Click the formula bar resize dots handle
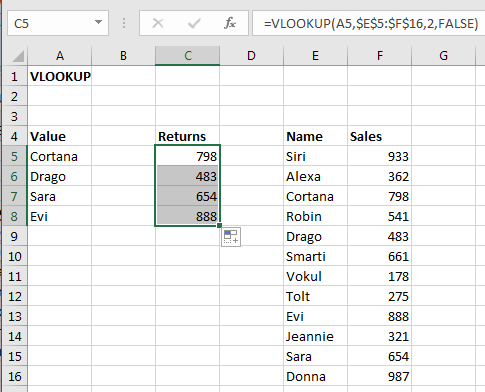Viewport: 485px width, 392px height. pos(124,23)
